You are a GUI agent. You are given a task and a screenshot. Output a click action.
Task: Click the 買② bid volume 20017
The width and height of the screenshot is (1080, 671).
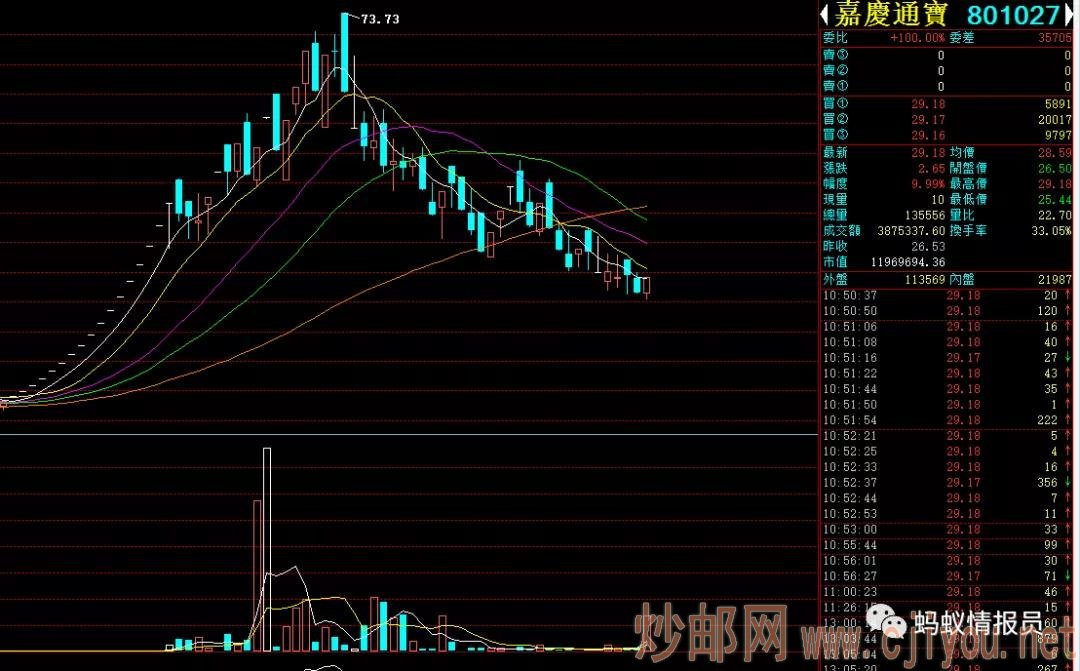(x=1055, y=120)
